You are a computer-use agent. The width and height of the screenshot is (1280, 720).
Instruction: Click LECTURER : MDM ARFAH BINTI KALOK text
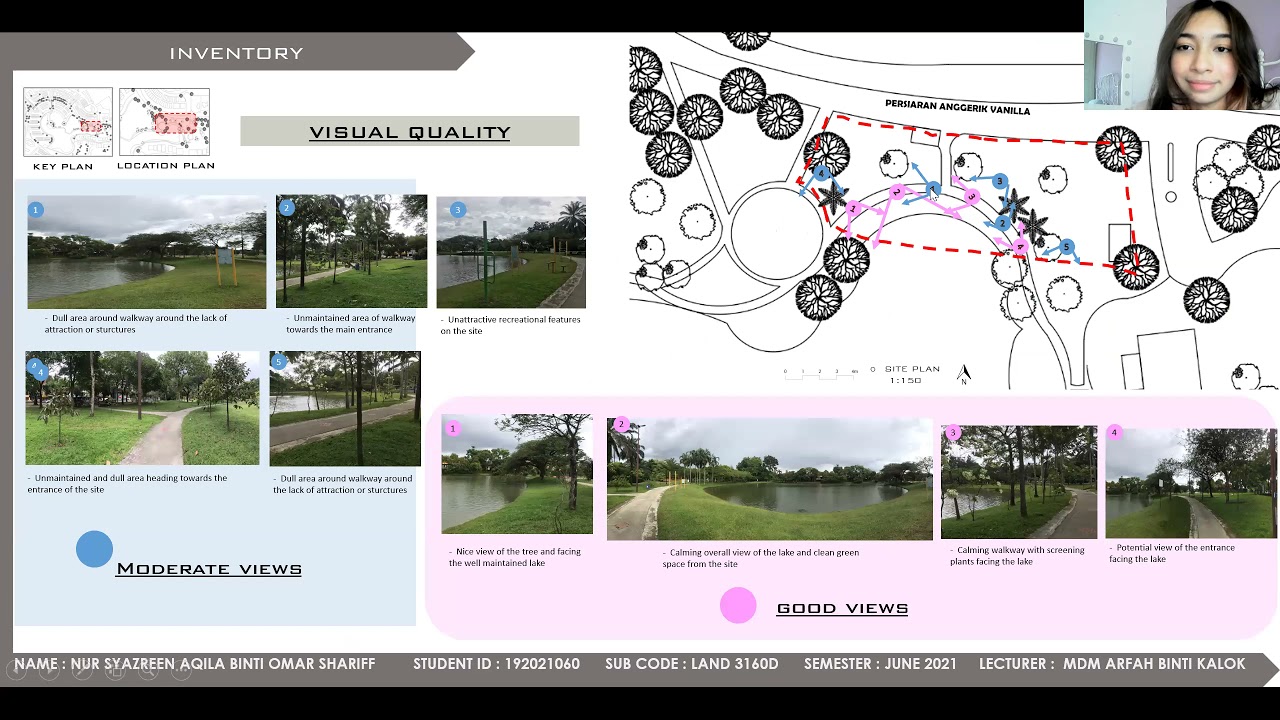pos(1112,664)
